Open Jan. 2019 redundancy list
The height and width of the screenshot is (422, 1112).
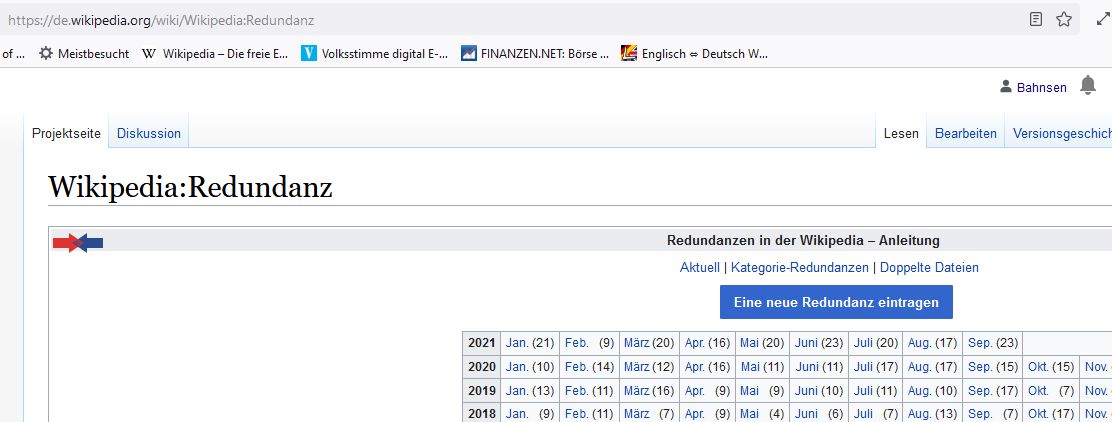point(517,390)
